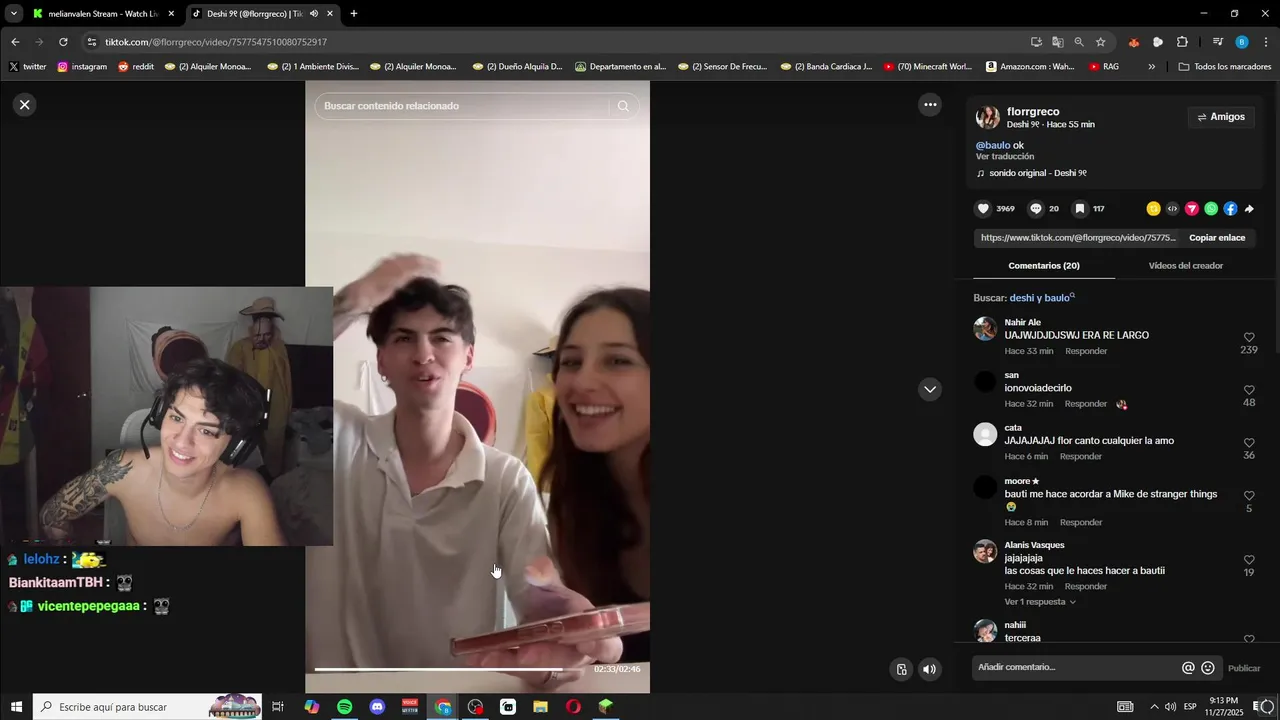
Task: Open the deshi y baulo search link
Action: pyautogui.click(x=1042, y=298)
